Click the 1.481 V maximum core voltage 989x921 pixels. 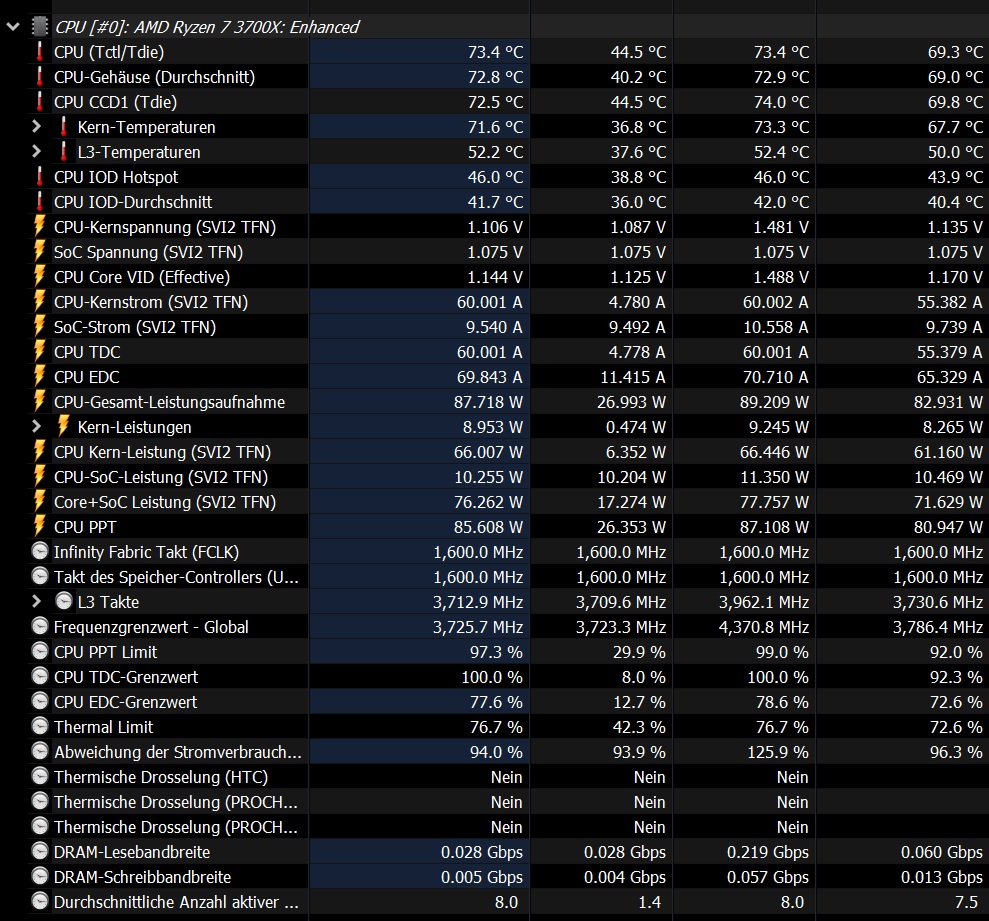(x=781, y=227)
